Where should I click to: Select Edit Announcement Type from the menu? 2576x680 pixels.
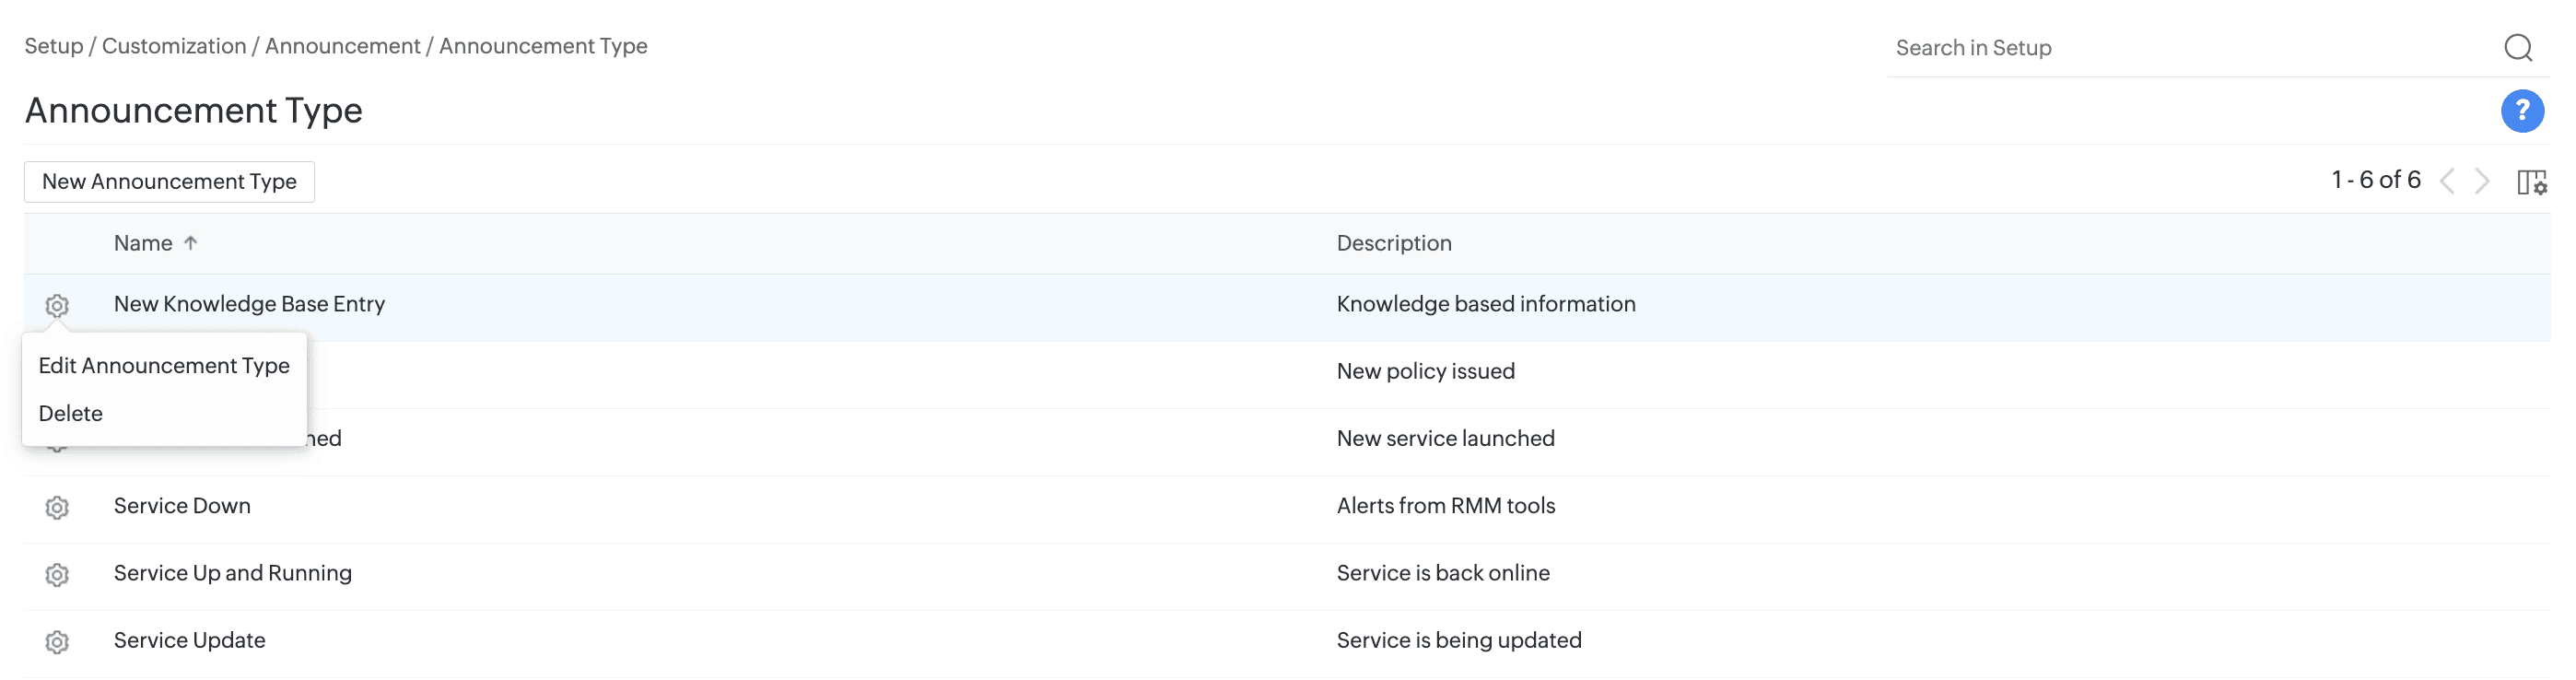(x=164, y=366)
